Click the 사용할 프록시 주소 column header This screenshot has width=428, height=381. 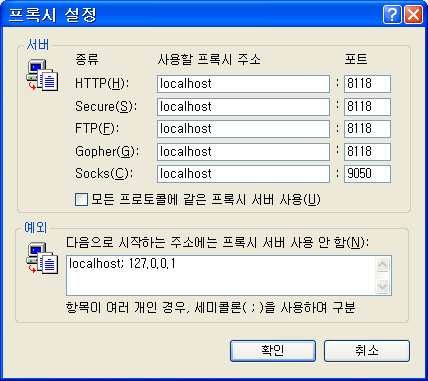tap(209, 60)
